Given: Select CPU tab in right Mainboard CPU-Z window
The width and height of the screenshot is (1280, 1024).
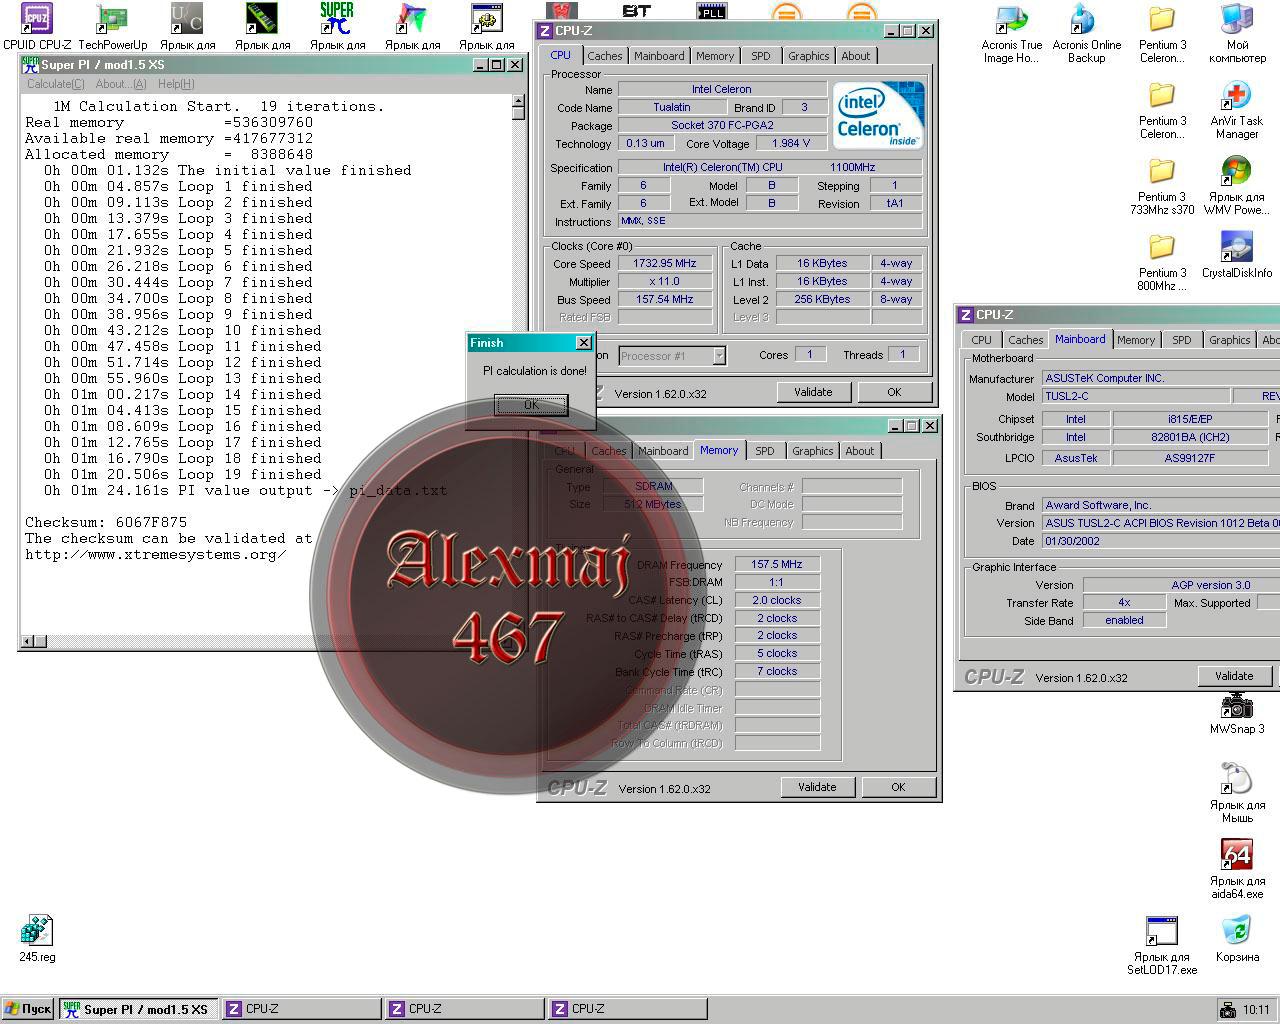Looking at the screenshot, I should click(x=982, y=340).
